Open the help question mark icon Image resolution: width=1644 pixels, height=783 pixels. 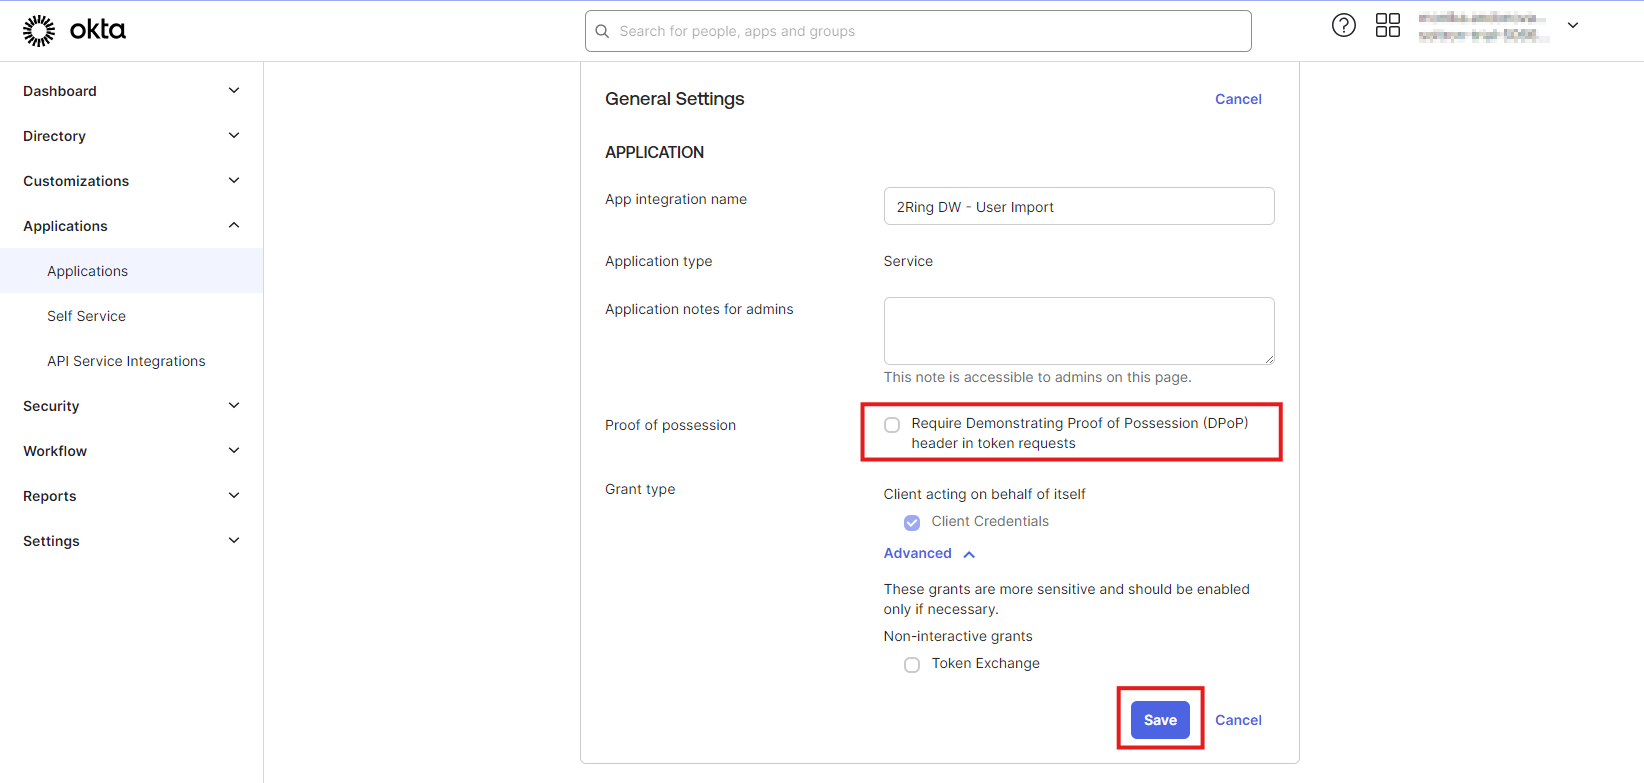point(1343,26)
